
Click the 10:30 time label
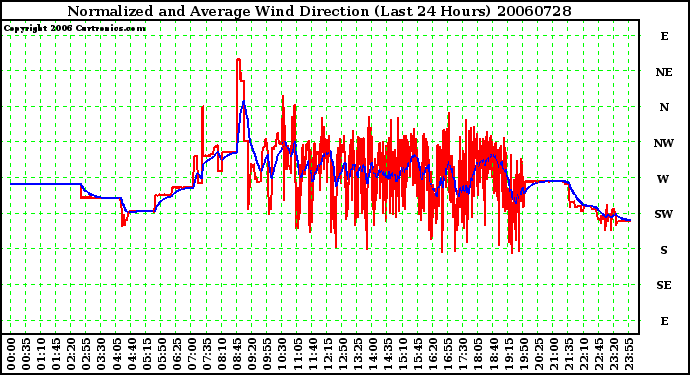pos(282,354)
